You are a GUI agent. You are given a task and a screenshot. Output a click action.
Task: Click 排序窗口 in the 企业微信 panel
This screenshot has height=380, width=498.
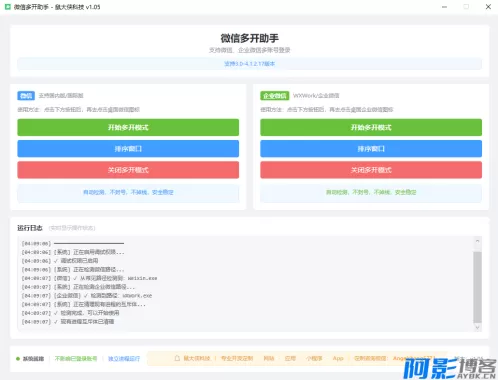371,149
